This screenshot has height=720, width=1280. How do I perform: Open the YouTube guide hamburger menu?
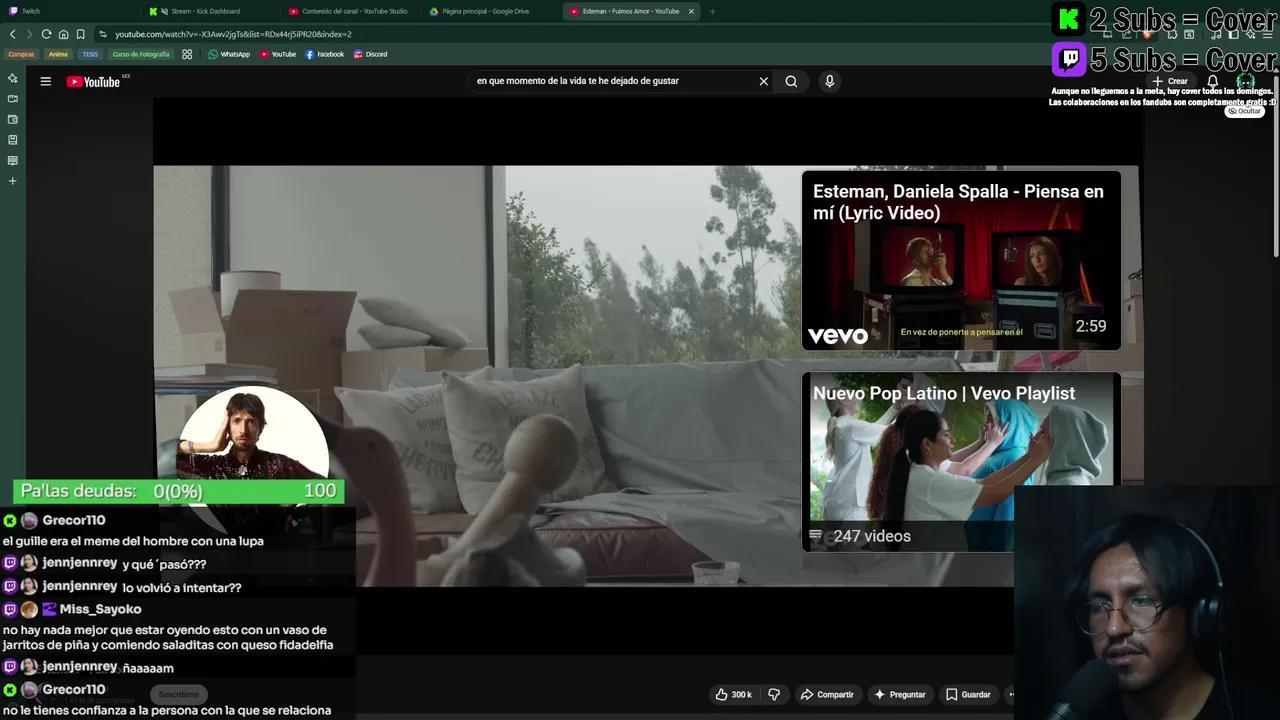(x=45, y=81)
